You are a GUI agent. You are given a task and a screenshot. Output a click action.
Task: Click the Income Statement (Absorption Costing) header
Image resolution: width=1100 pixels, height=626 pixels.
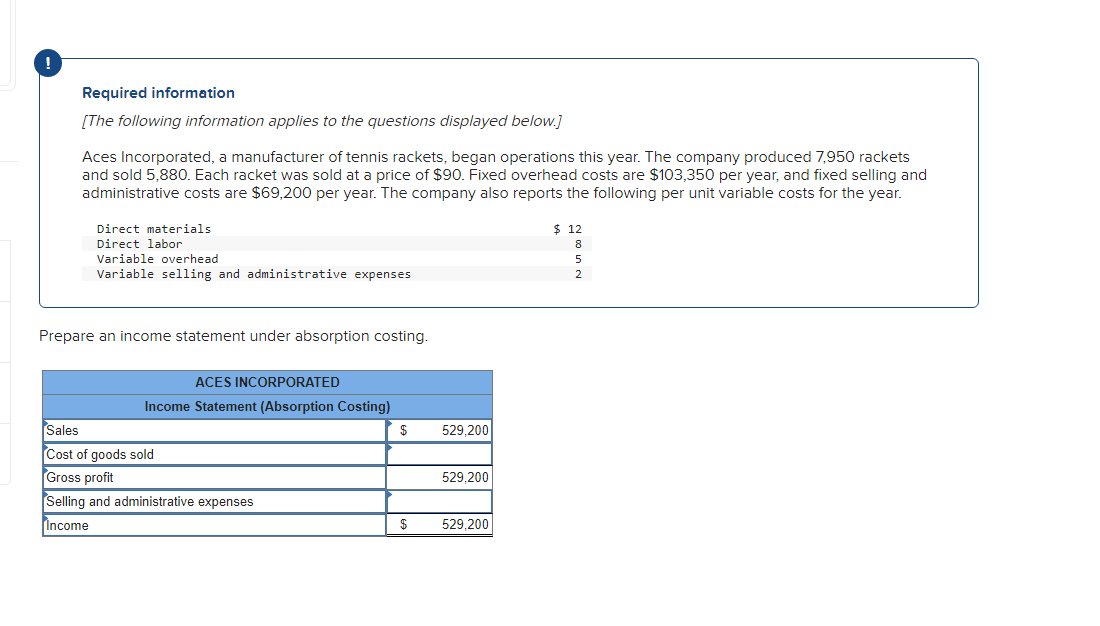[267, 406]
